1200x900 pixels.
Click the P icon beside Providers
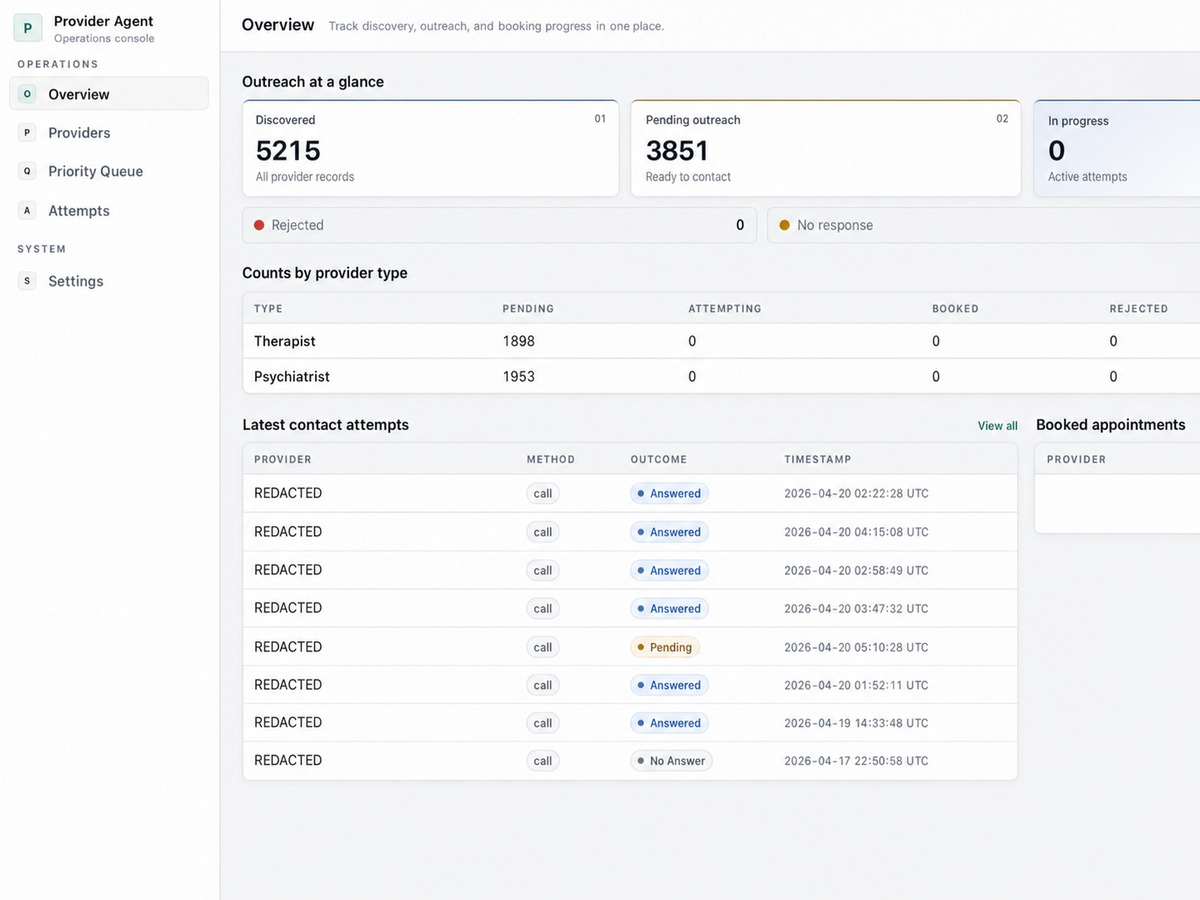point(27,133)
